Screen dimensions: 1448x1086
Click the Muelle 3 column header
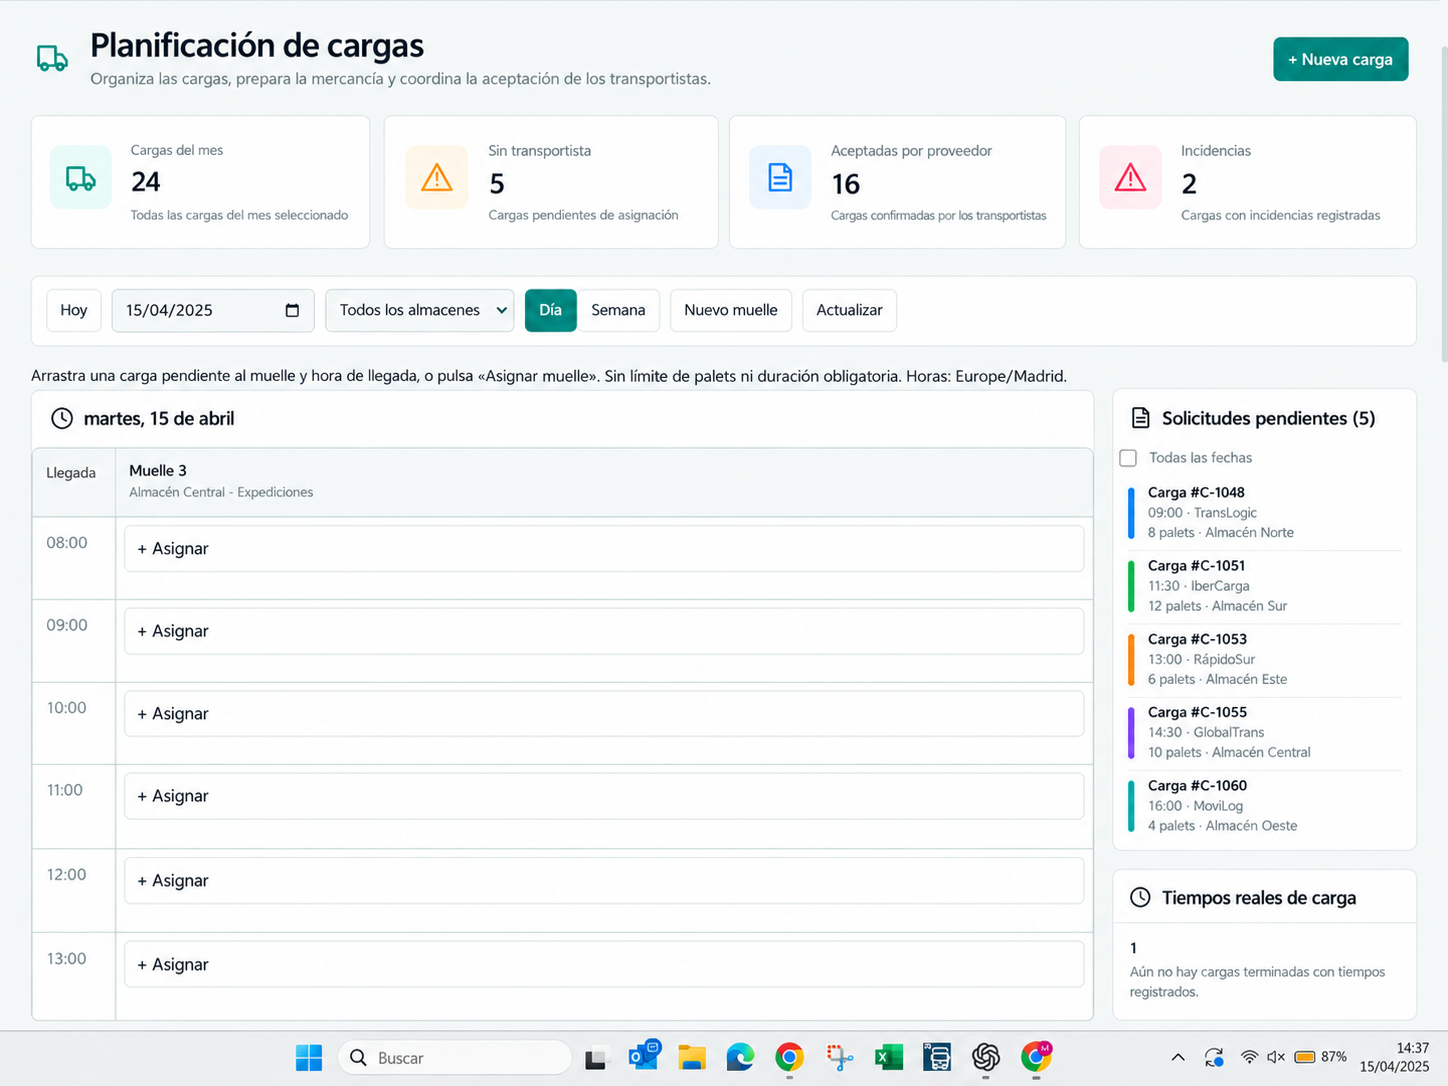click(604, 481)
